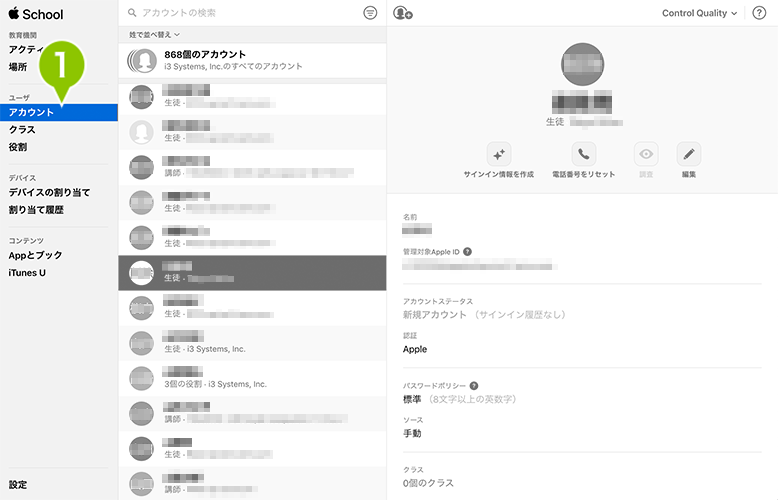
Task: Open the Control Quality dropdown
Action: (699, 13)
